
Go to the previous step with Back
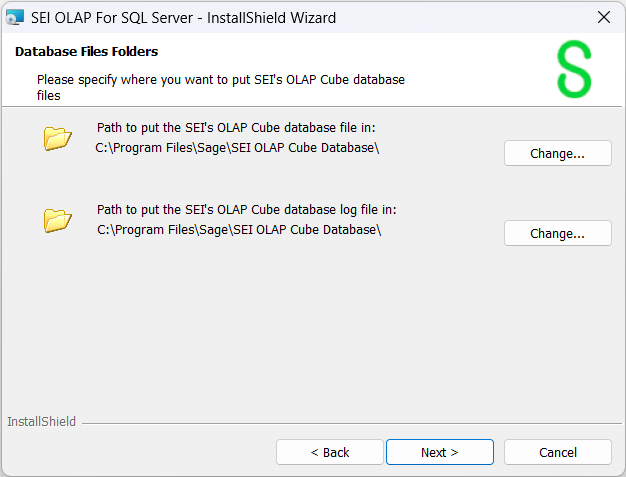(x=329, y=452)
